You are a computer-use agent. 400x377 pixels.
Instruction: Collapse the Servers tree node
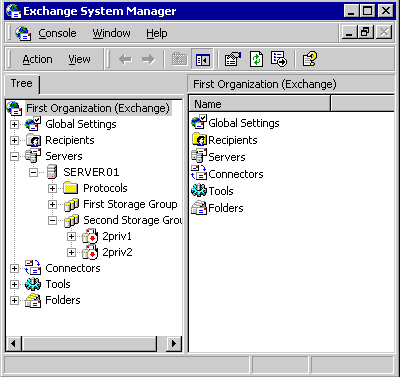(x=14, y=156)
